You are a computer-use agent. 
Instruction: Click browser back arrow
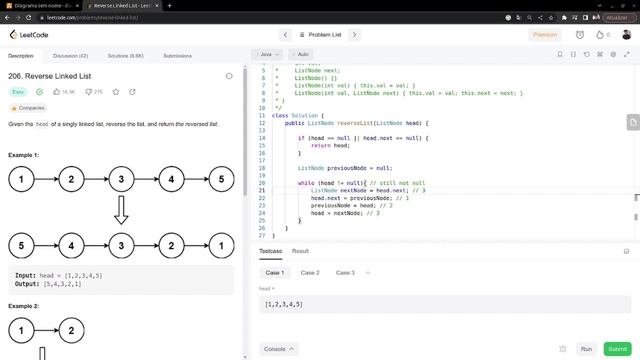pos(7,18)
